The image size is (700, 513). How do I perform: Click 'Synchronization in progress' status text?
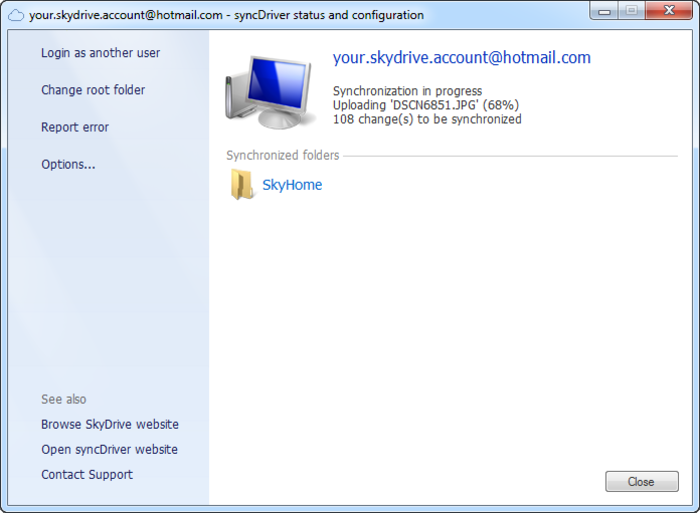coord(407,91)
